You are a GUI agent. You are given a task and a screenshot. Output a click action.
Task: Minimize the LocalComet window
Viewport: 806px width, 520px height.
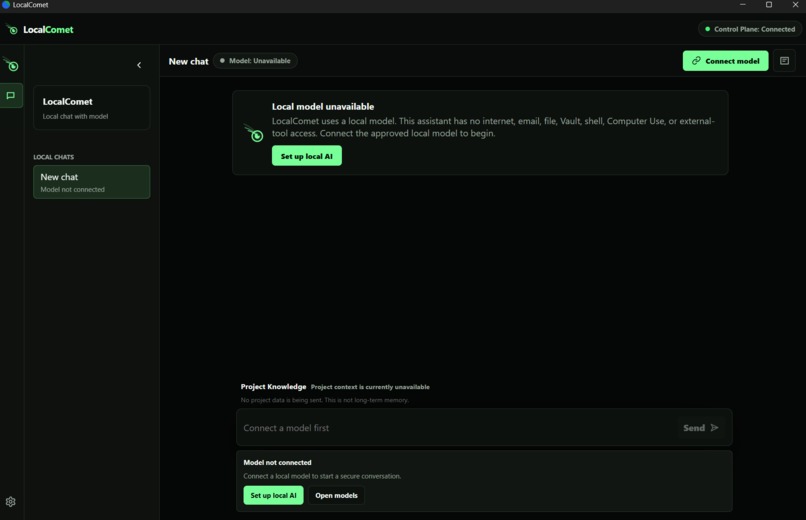pyautogui.click(x=742, y=5)
